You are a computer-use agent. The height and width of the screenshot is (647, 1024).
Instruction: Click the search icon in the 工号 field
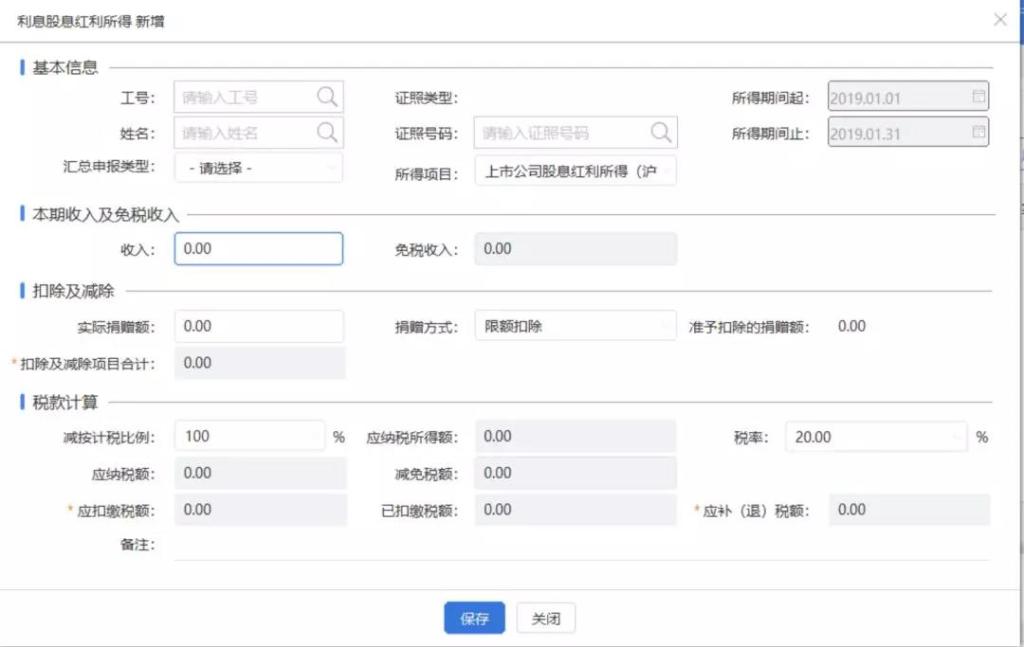pyautogui.click(x=327, y=97)
